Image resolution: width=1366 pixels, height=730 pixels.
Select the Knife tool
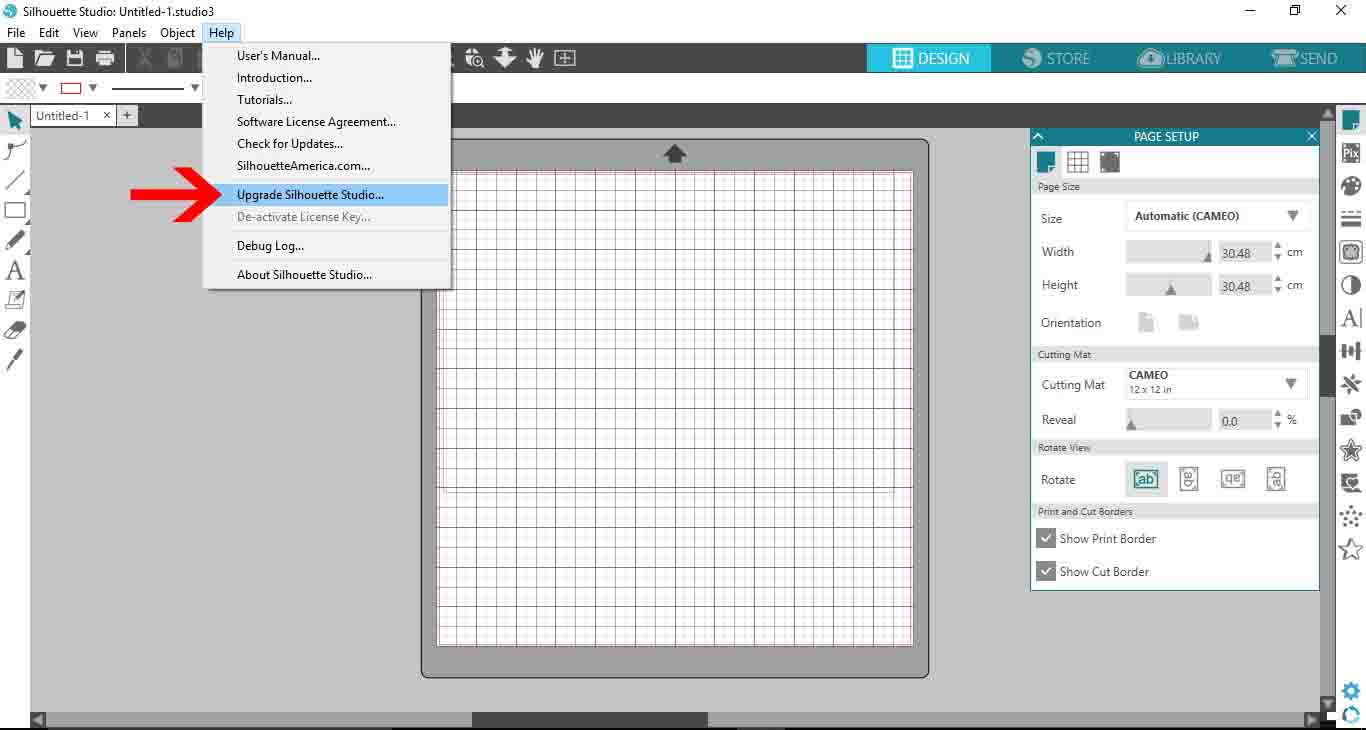tap(15, 360)
